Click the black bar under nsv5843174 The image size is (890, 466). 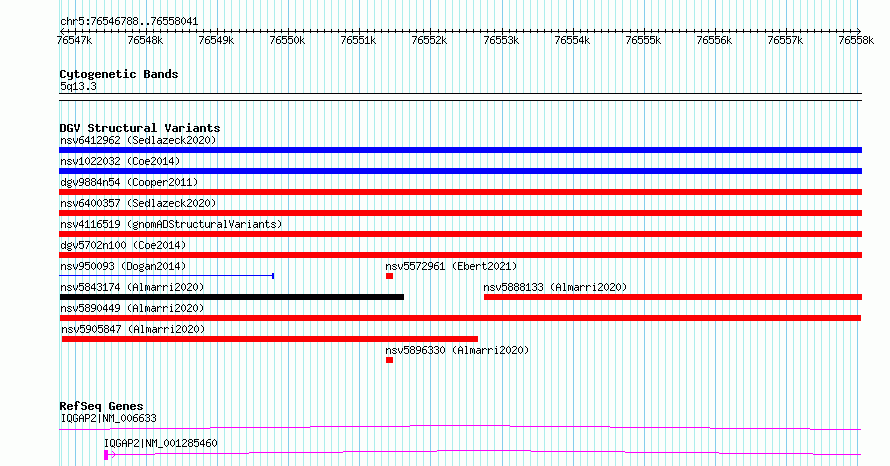click(x=232, y=297)
